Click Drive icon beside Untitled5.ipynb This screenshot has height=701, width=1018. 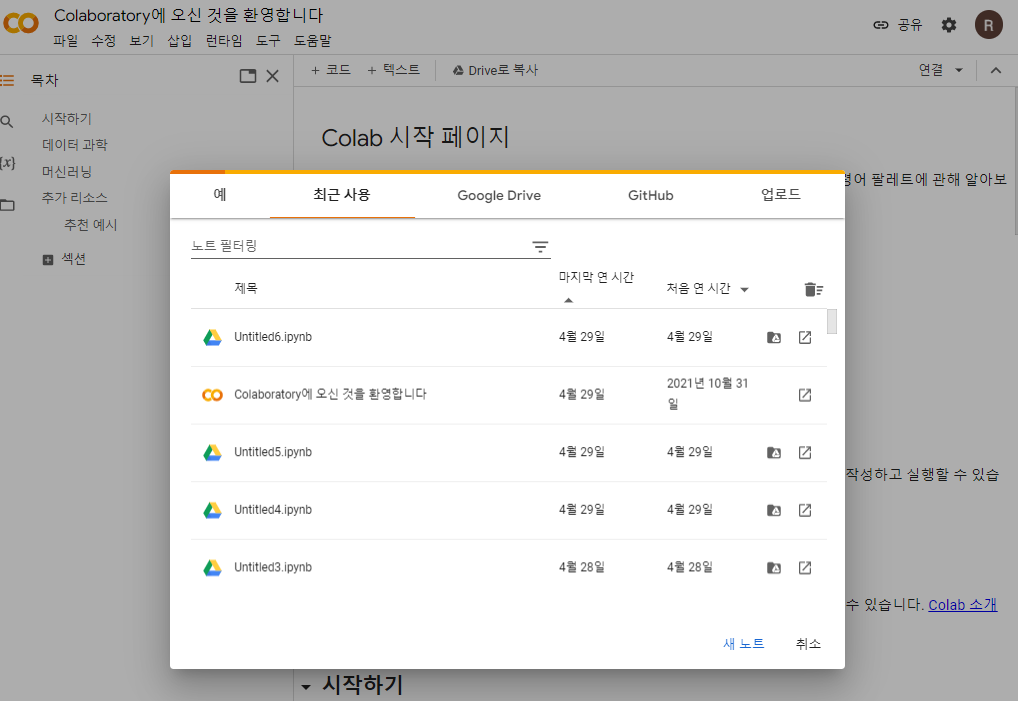tap(212, 452)
